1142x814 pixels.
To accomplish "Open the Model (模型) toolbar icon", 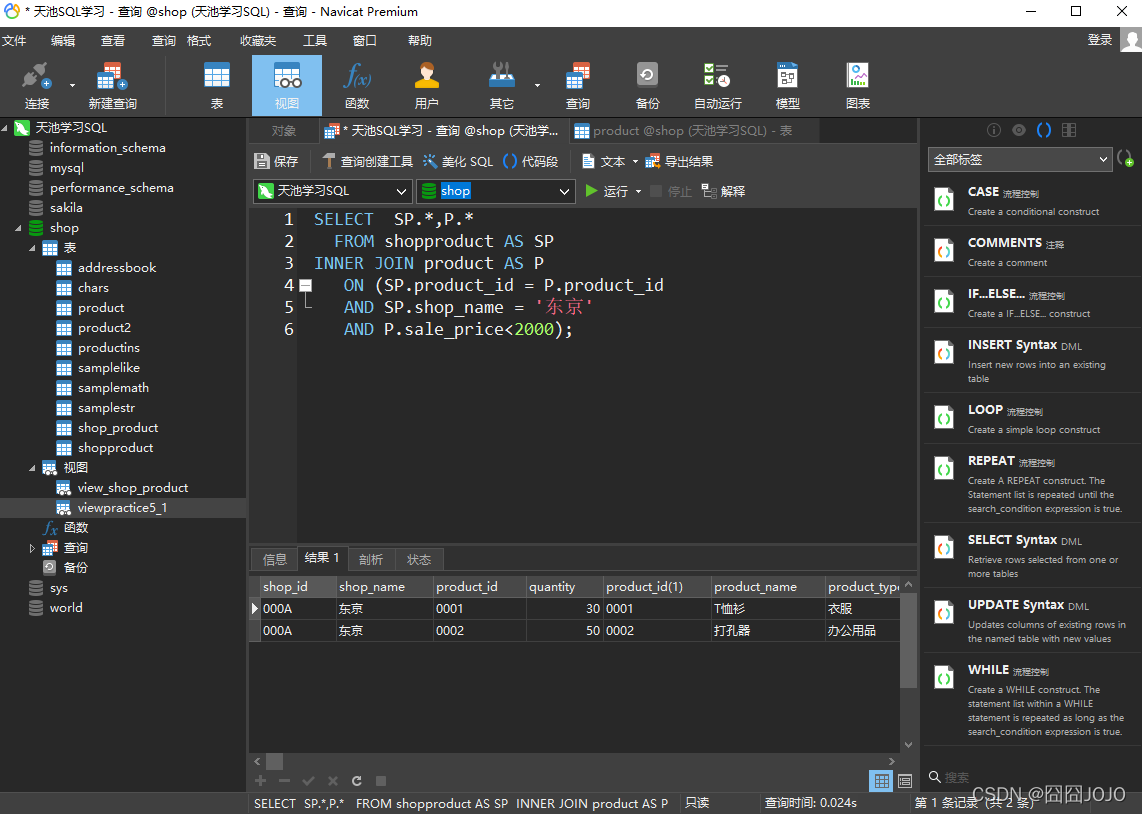I will click(x=787, y=86).
